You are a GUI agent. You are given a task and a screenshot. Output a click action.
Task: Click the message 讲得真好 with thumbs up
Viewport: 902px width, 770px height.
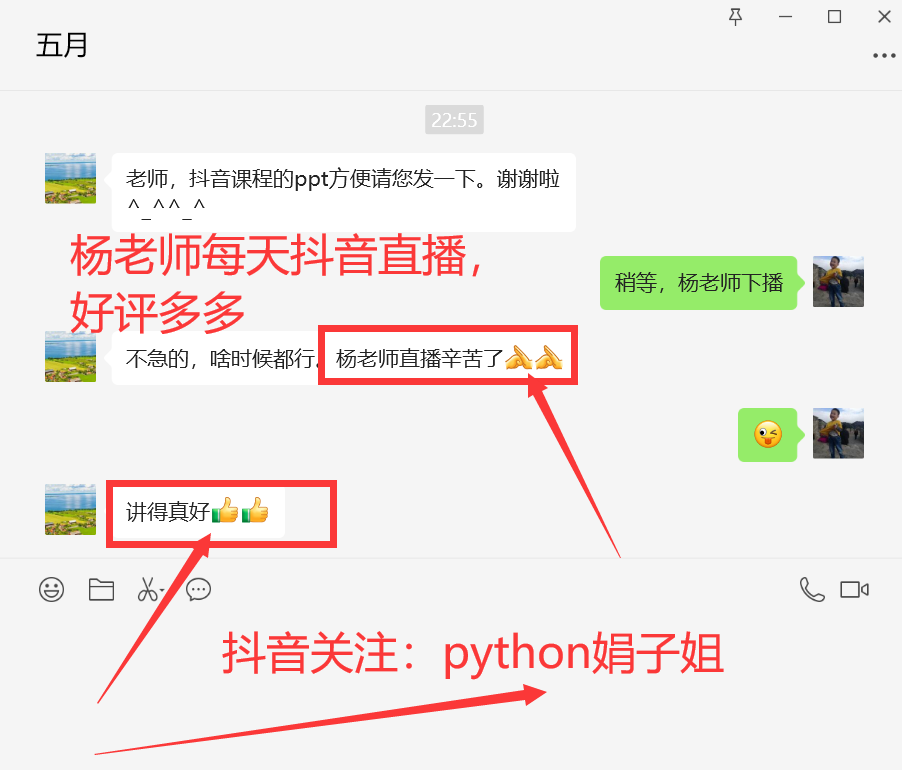click(x=198, y=512)
